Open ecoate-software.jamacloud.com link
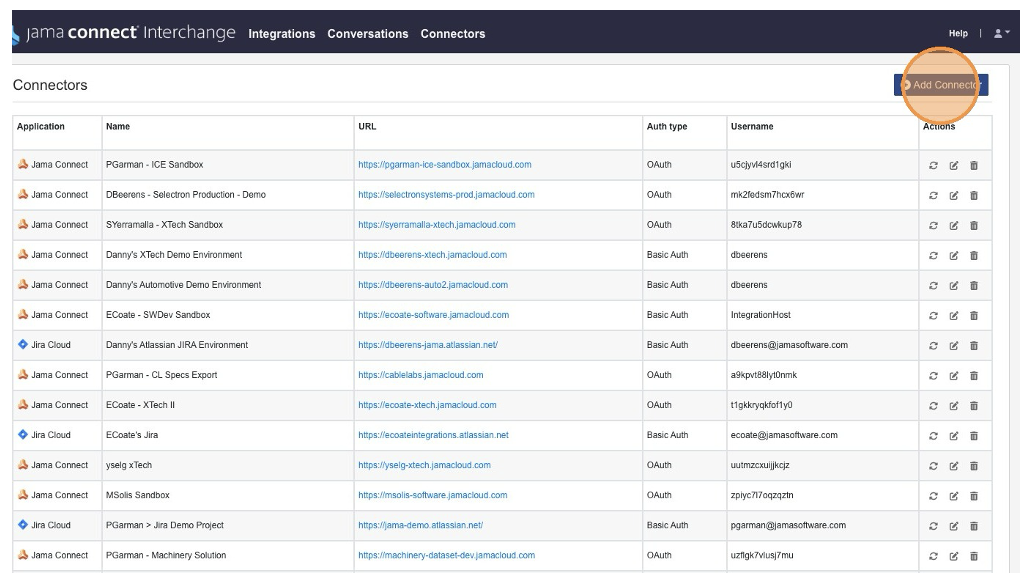Image resolution: width=1026 pixels, height=584 pixels. (433, 315)
